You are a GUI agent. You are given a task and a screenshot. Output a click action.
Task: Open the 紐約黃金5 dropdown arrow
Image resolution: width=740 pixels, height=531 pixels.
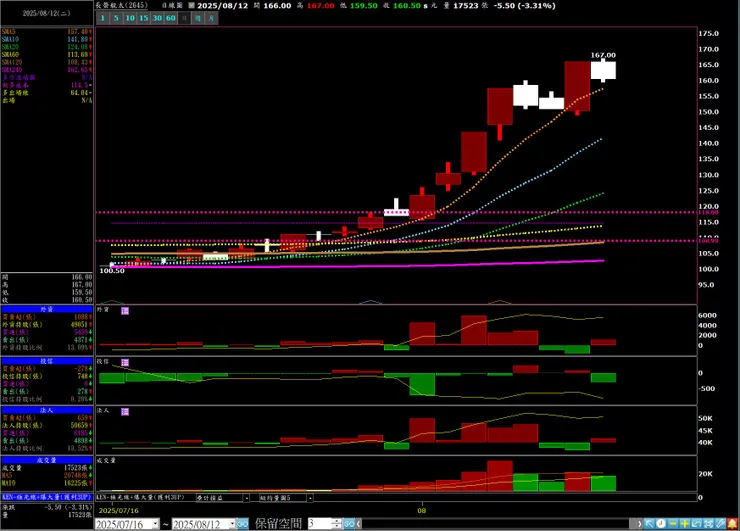point(310,498)
